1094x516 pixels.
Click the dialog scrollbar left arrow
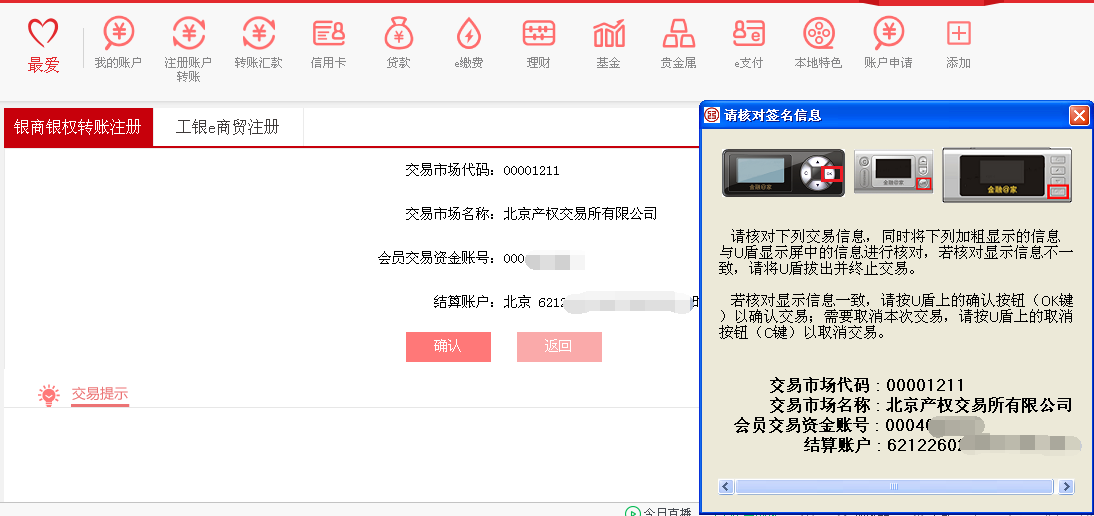click(x=726, y=487)
